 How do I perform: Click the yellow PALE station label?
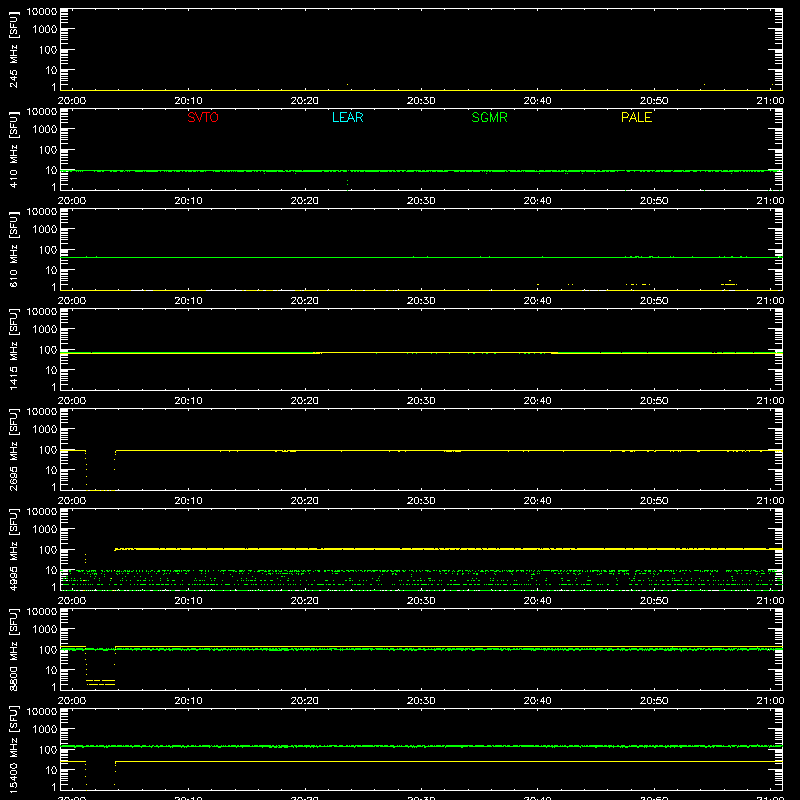coord(636,117)
